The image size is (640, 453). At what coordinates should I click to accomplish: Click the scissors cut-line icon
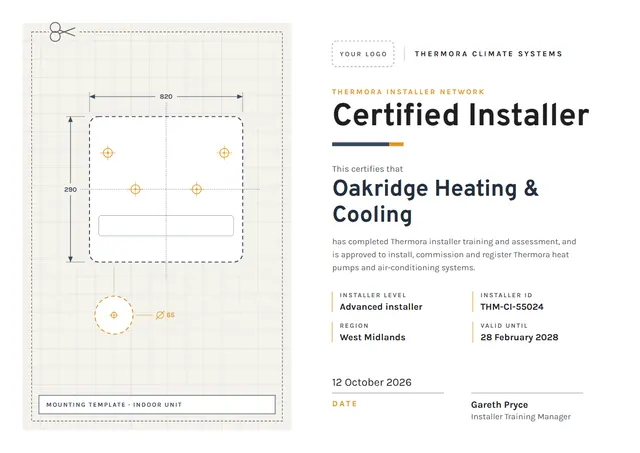[x=62, y=32]
